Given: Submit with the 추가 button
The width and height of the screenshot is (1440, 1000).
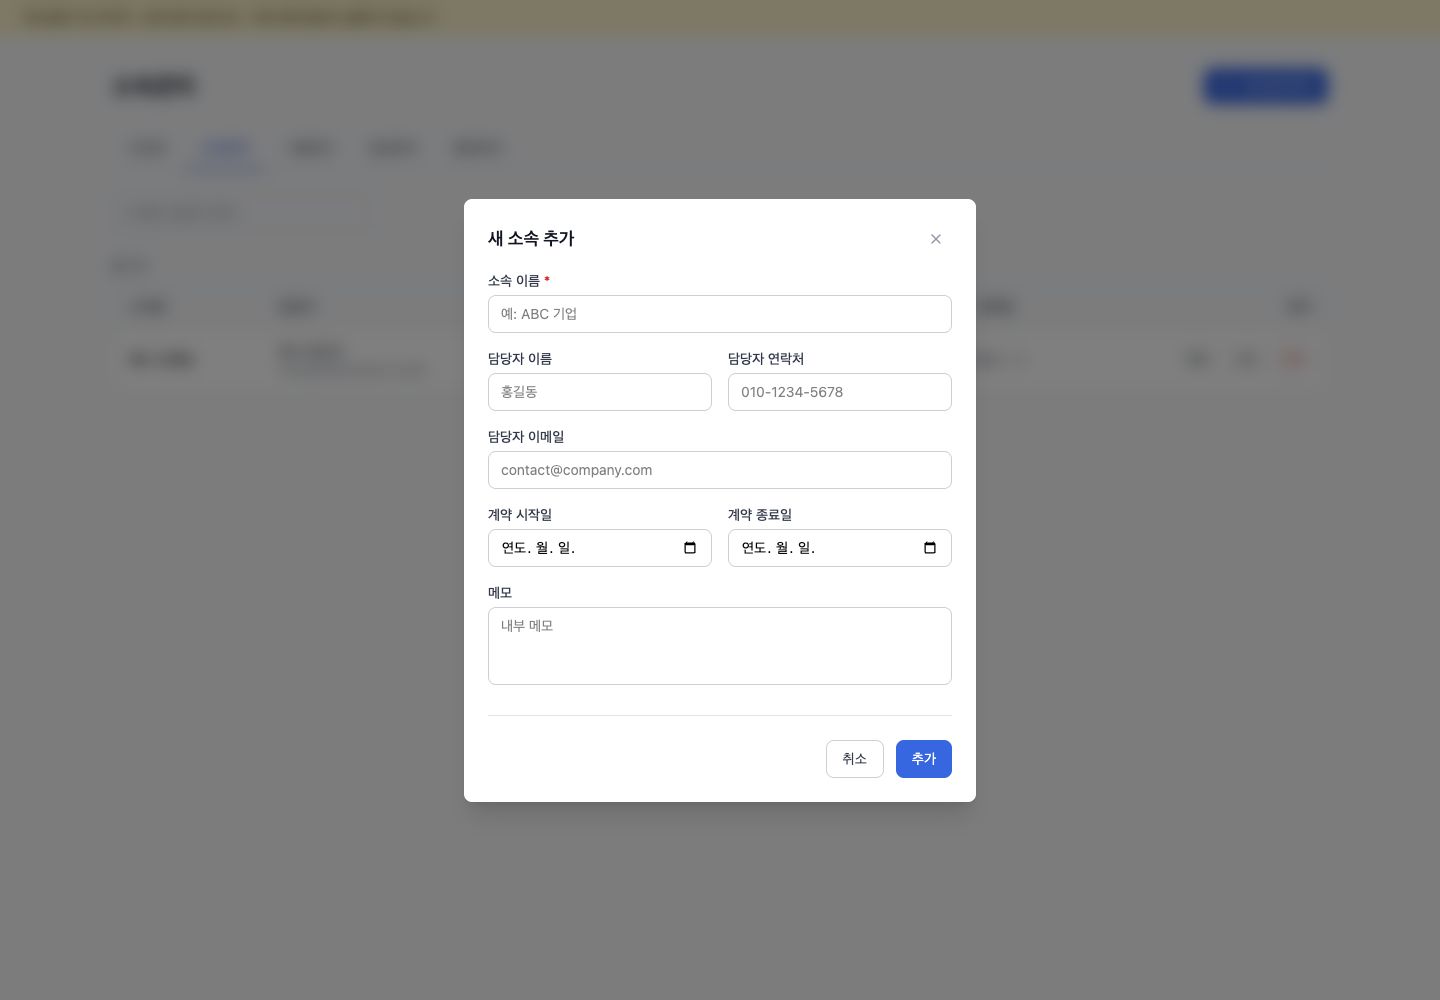Looking at the screenshot, I should coord(924,759).
